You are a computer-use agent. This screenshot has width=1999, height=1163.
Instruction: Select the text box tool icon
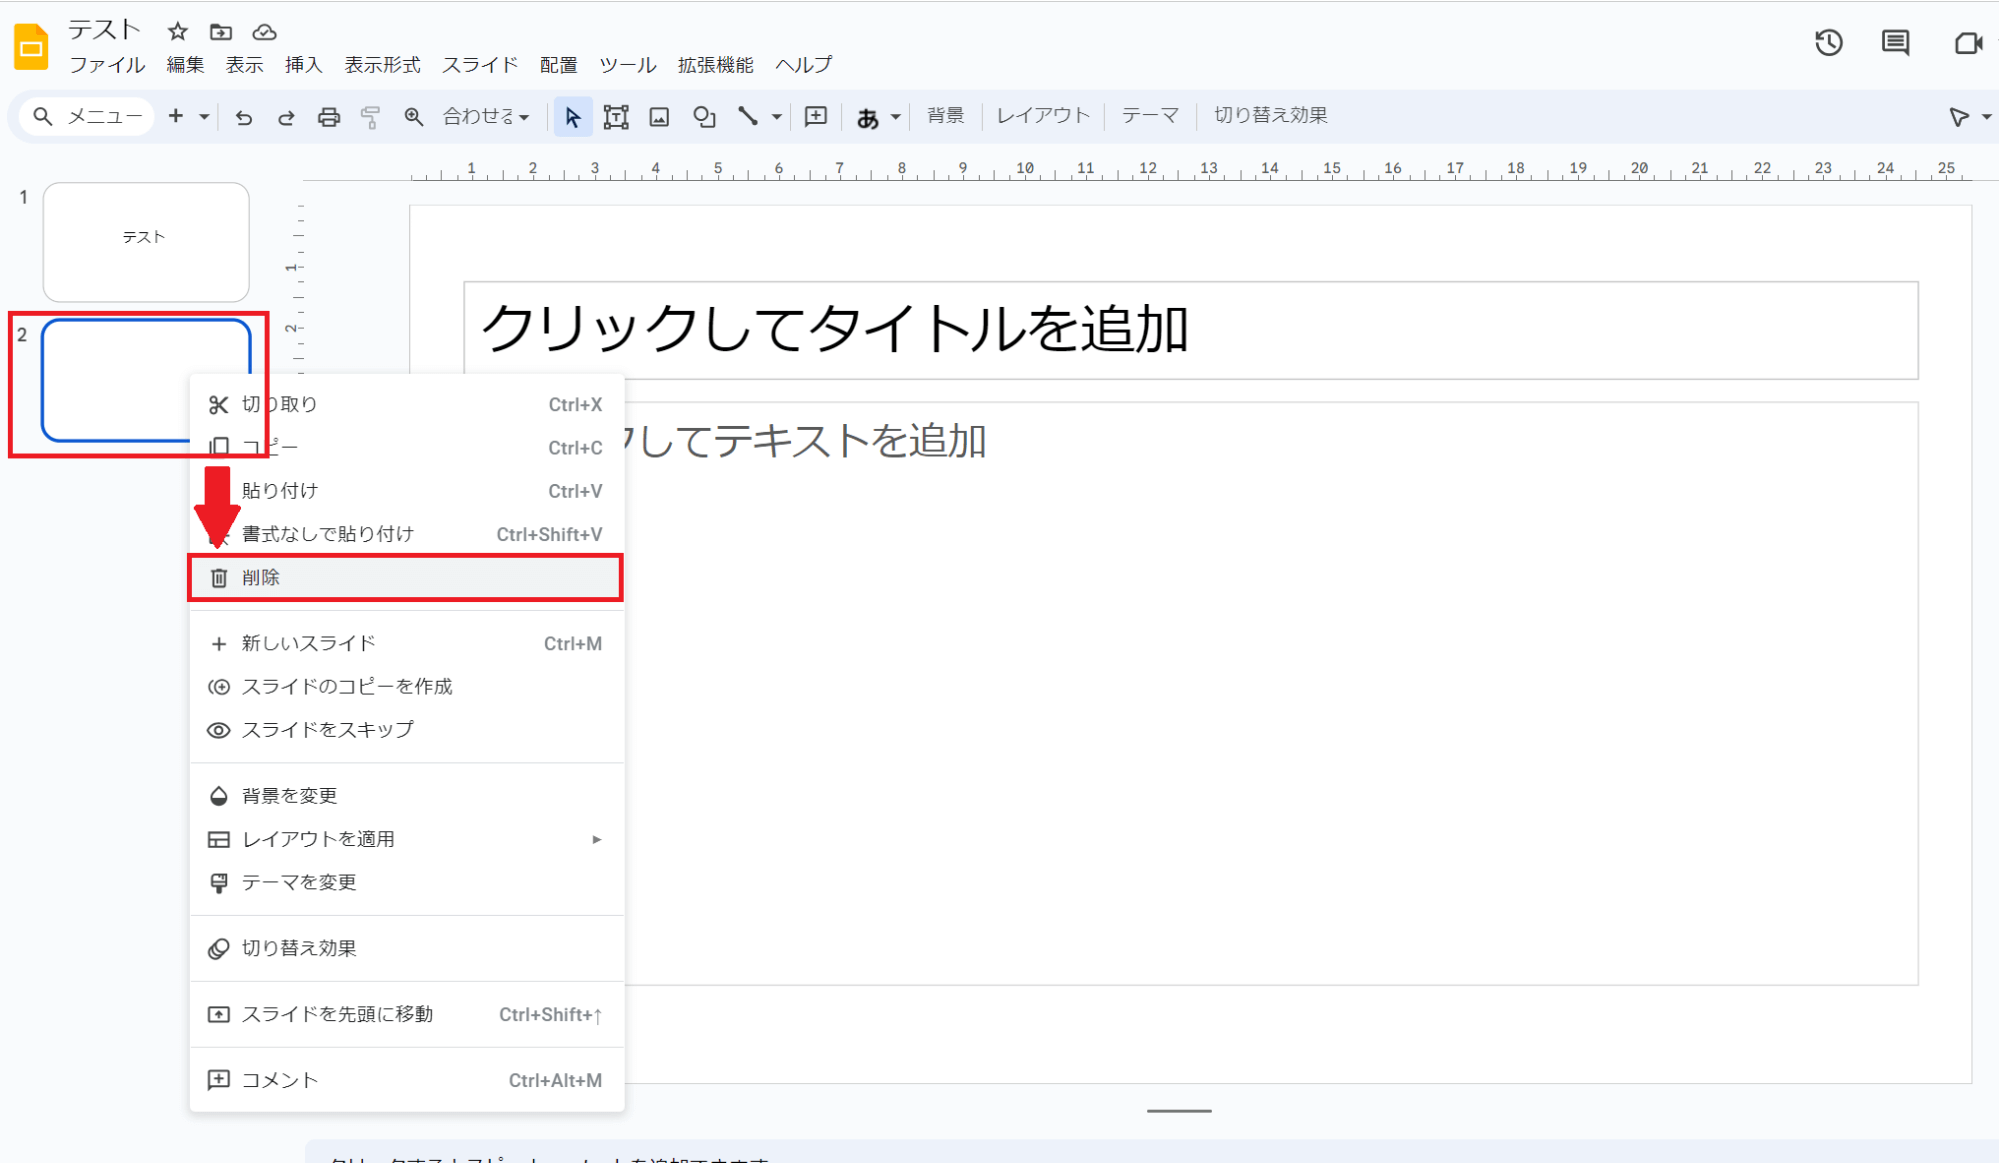616,117
